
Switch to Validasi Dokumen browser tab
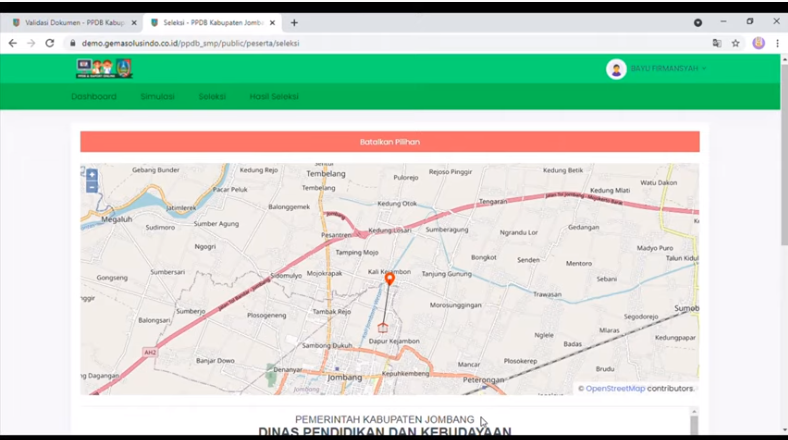tap(68, 22)
